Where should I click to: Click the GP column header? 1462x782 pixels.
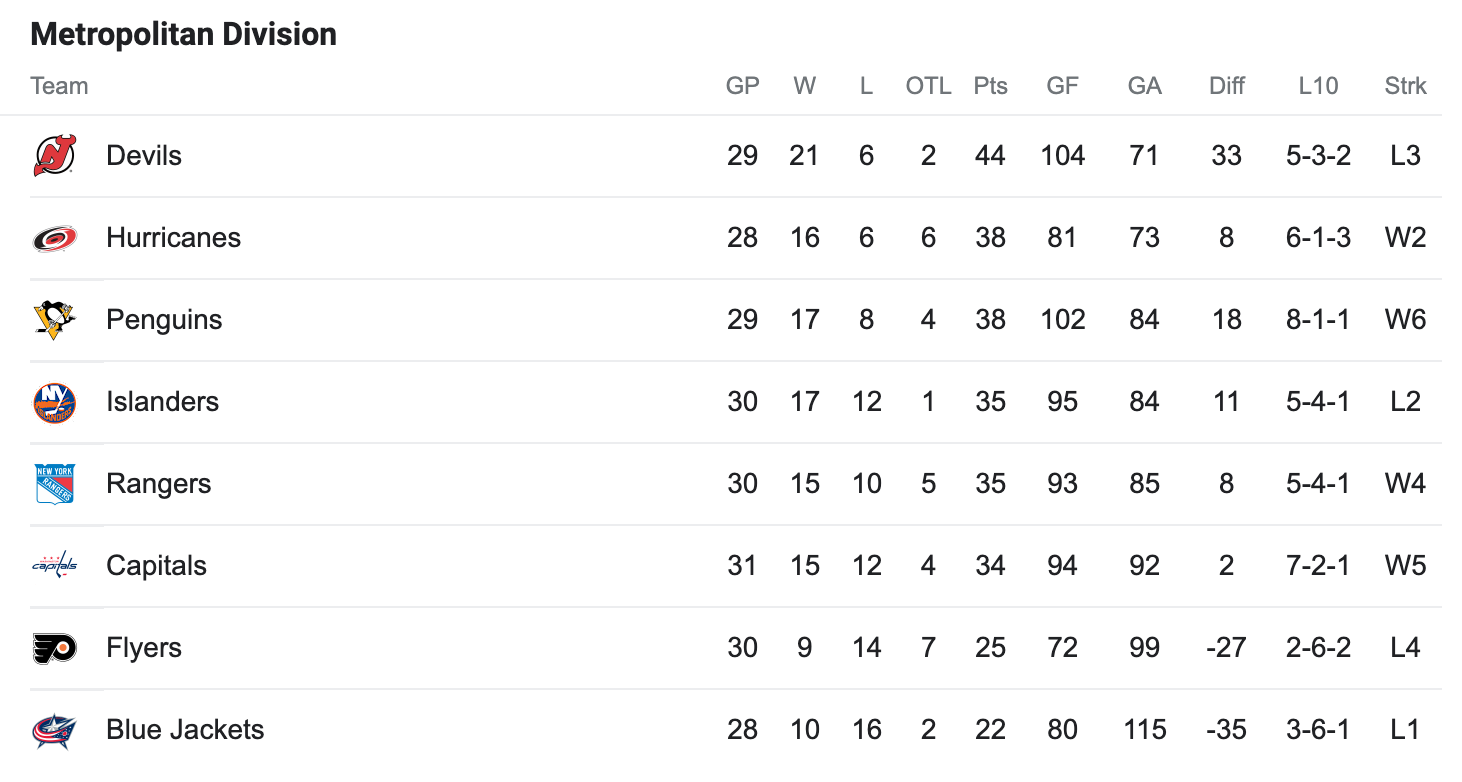tap(742, 86)
